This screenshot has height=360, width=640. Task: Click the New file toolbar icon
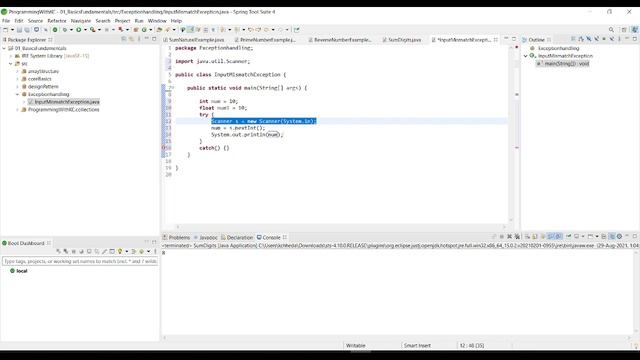tap(6, 30)
